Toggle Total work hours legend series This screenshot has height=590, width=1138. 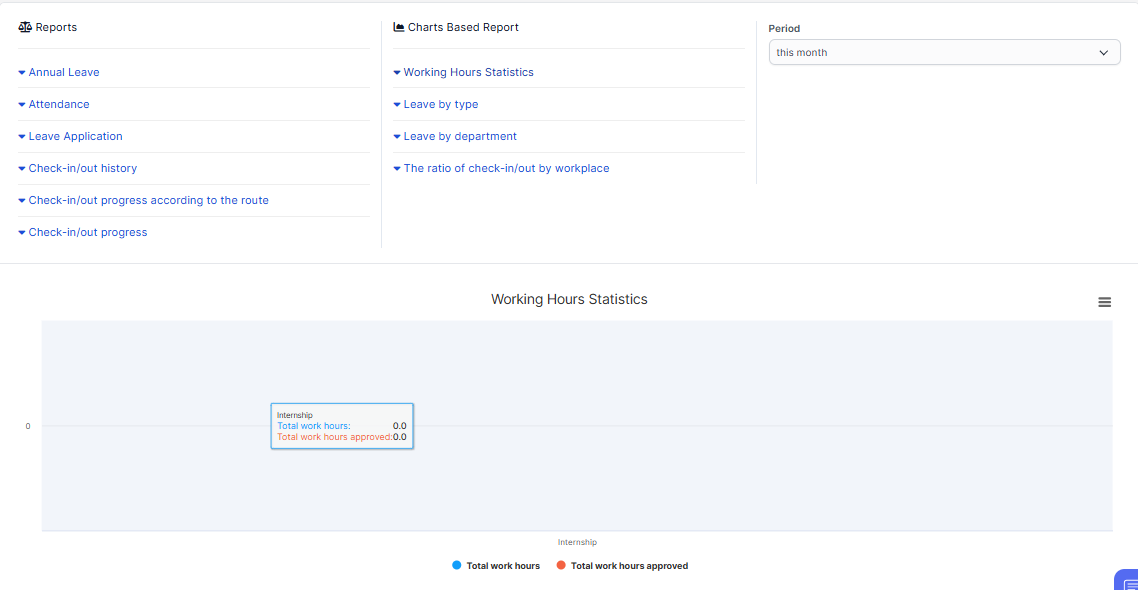[x=503, y=566]
